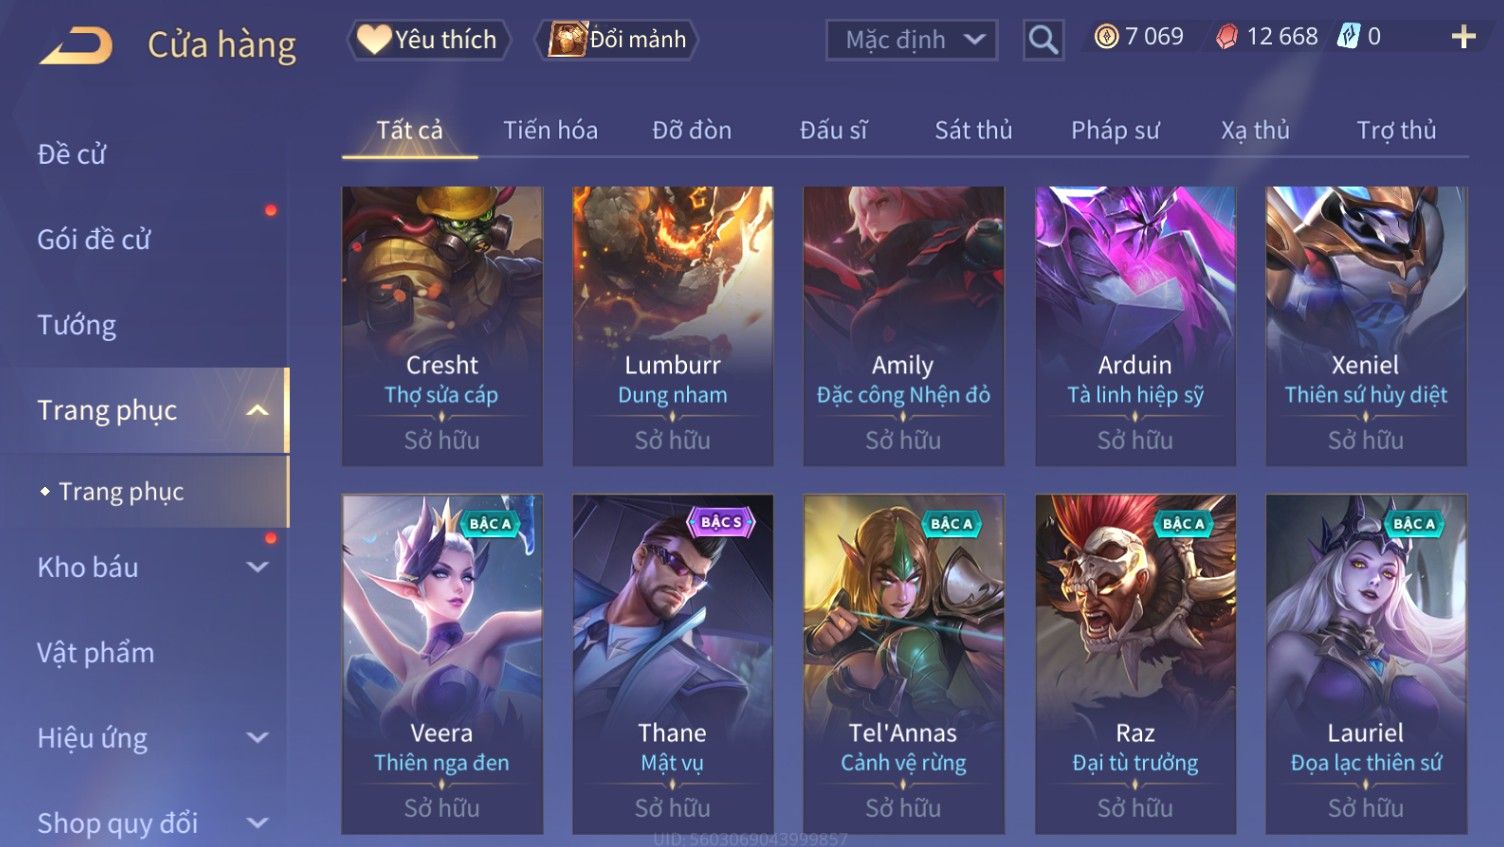The image size is (1504, 847).
Task: Expand the Kho báu sidebar section
Action: [257, 567]
